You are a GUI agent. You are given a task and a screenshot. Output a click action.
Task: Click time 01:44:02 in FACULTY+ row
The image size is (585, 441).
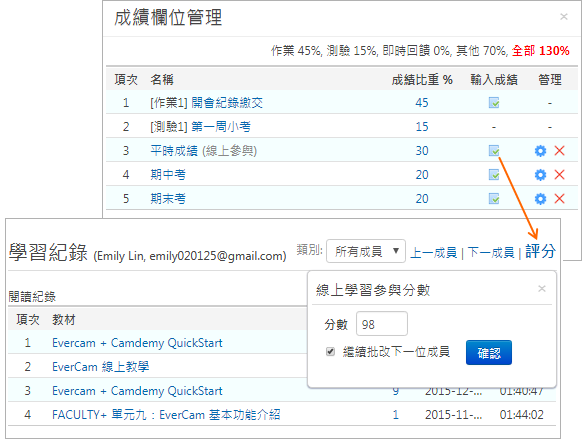522,415
